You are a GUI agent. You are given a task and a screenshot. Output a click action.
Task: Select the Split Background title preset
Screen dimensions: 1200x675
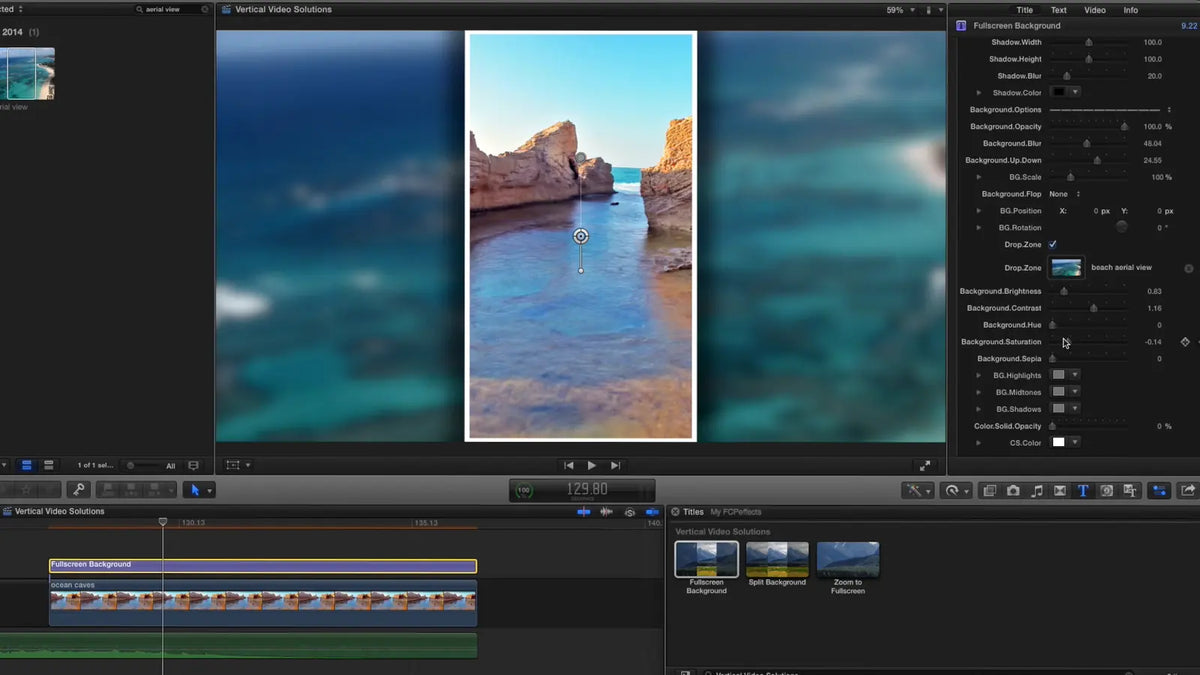point(777,560)
